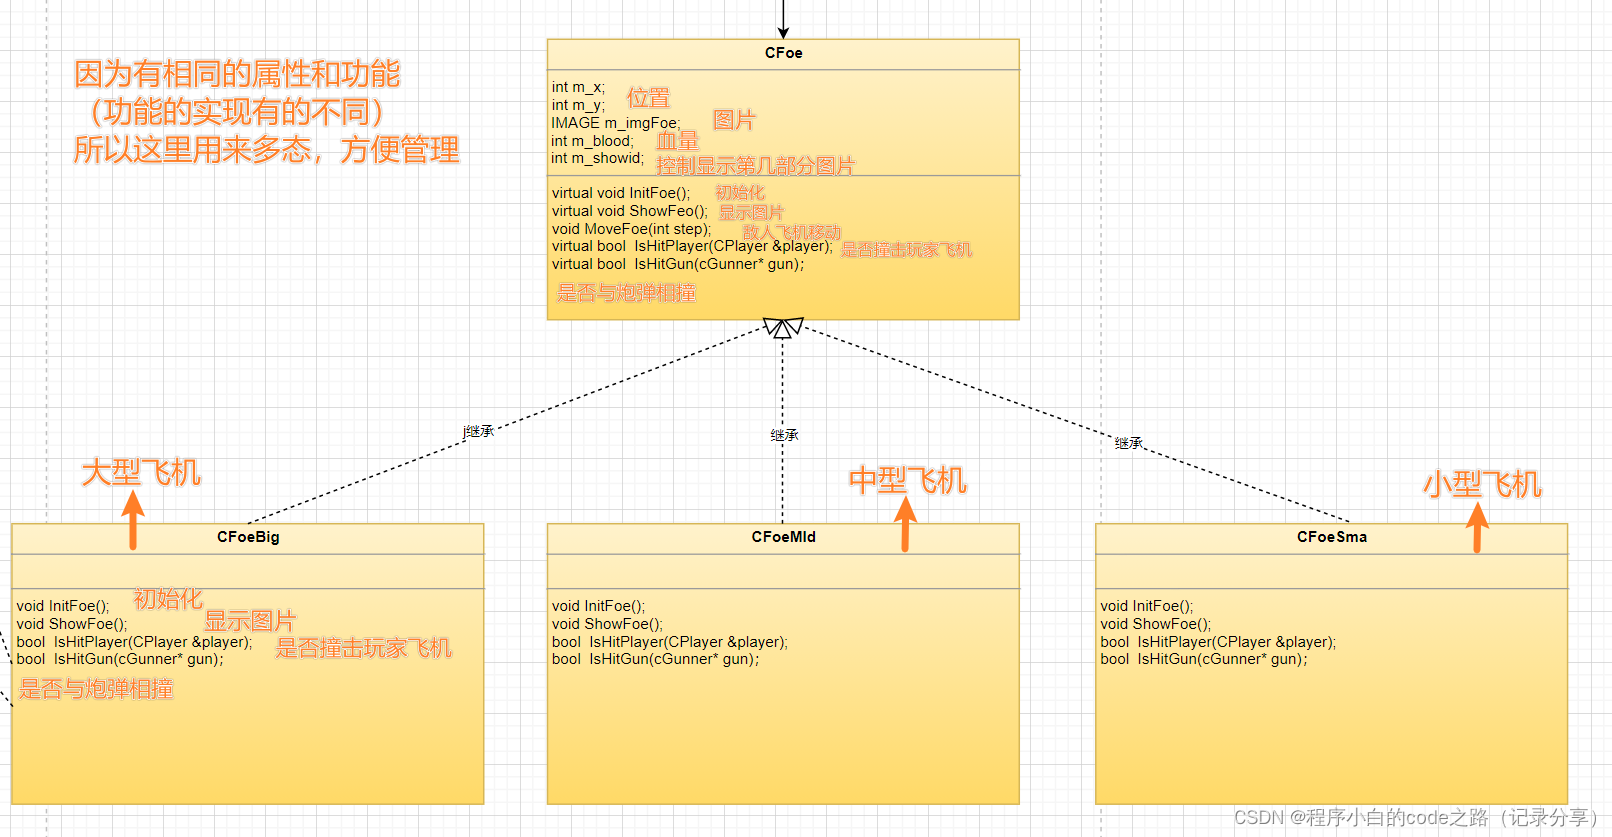Click the 'int m_y;' attribute line

[578, 105]
